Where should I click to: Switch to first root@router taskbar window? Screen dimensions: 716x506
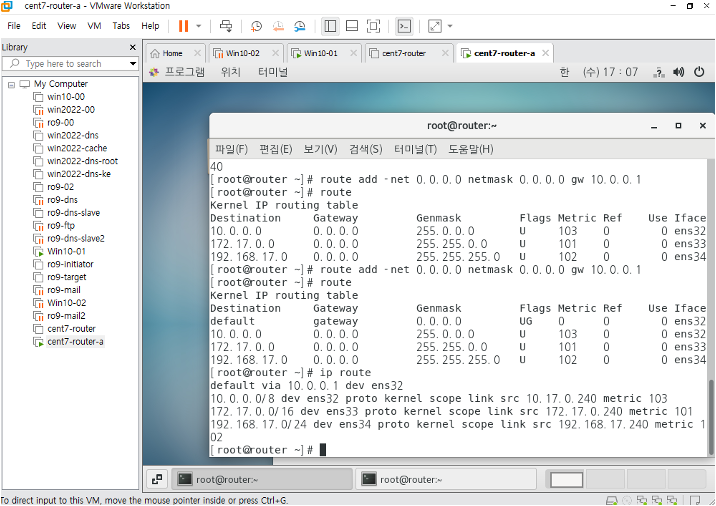263,479
